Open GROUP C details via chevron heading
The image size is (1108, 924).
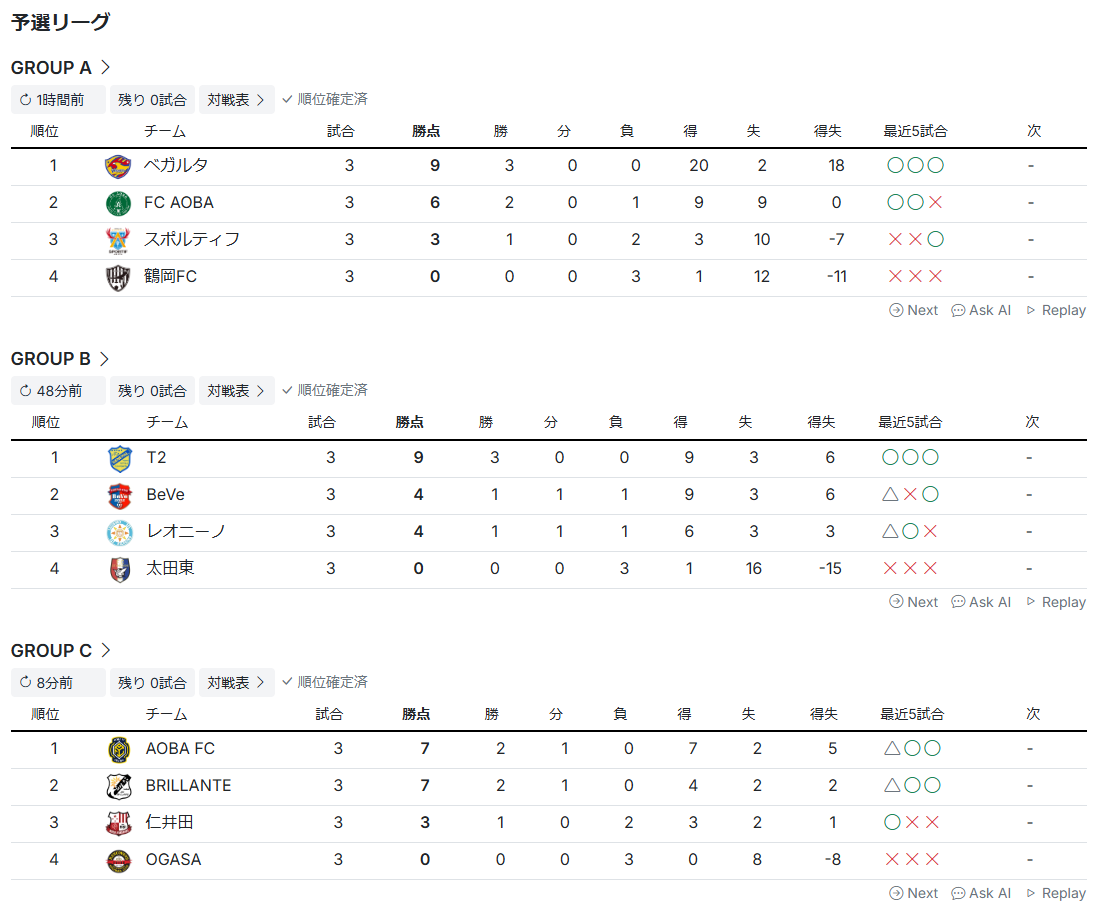(x=61, y=651)
